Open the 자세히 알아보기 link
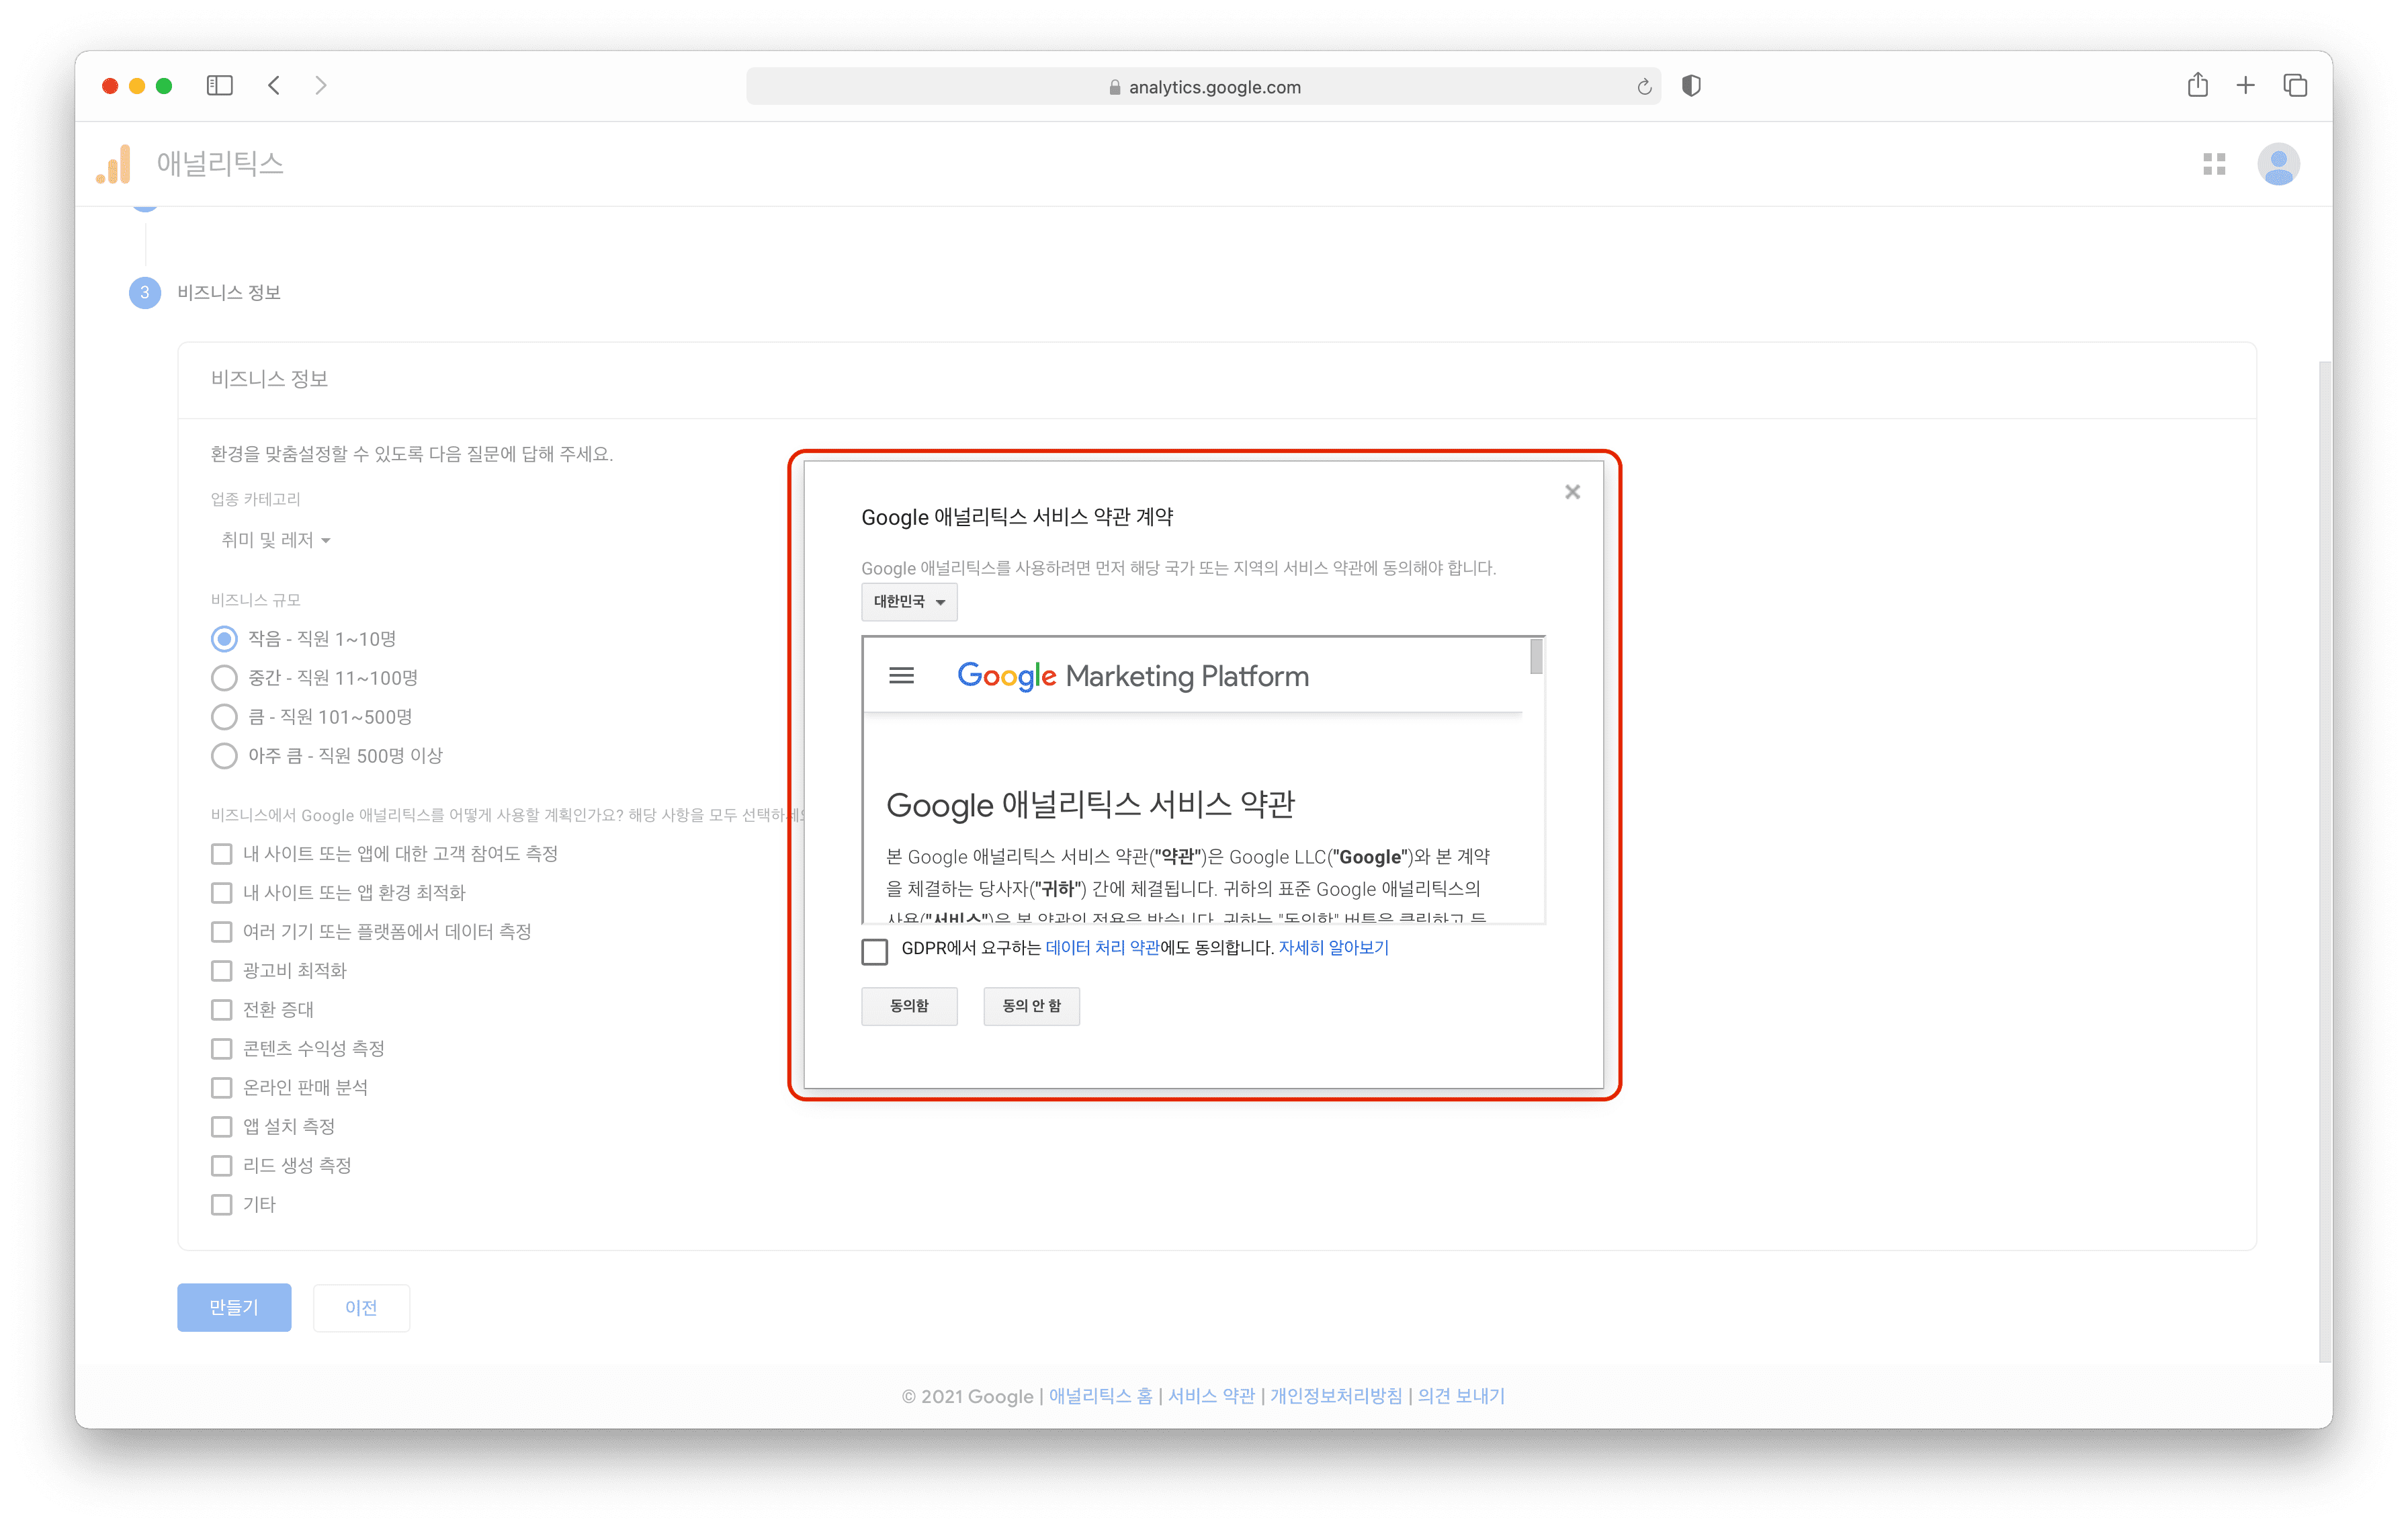2408x1528 pixels. point(1333,948)
